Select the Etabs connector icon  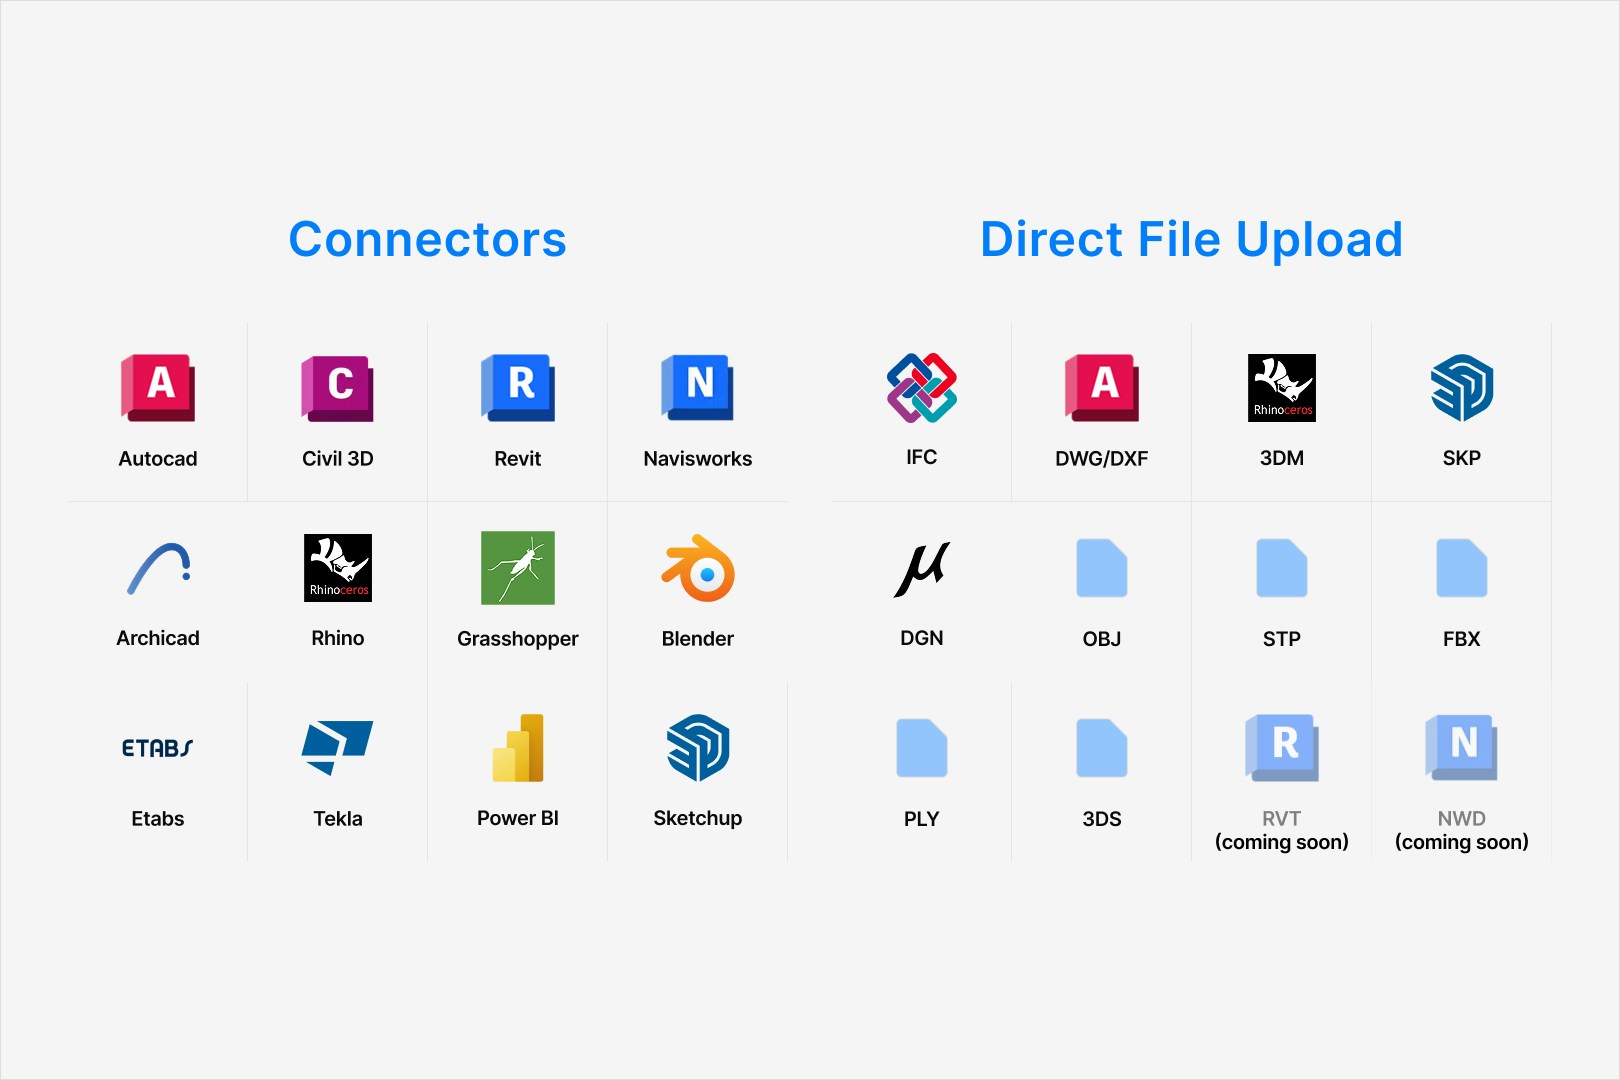tap(157, 747)
